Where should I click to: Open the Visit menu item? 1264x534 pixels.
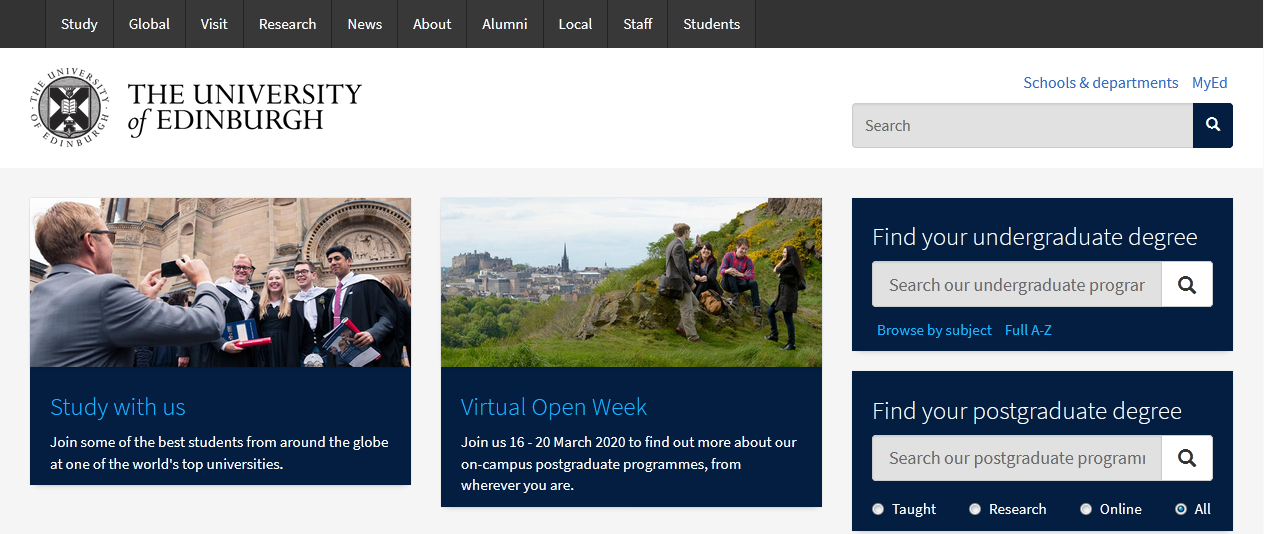214,24
